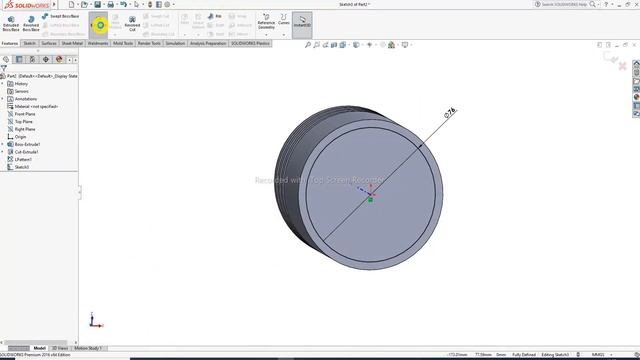The height and width of the screenshot is (360, 640).
Task: Click the Cancel Sketch red X icon
Action: 622,66
